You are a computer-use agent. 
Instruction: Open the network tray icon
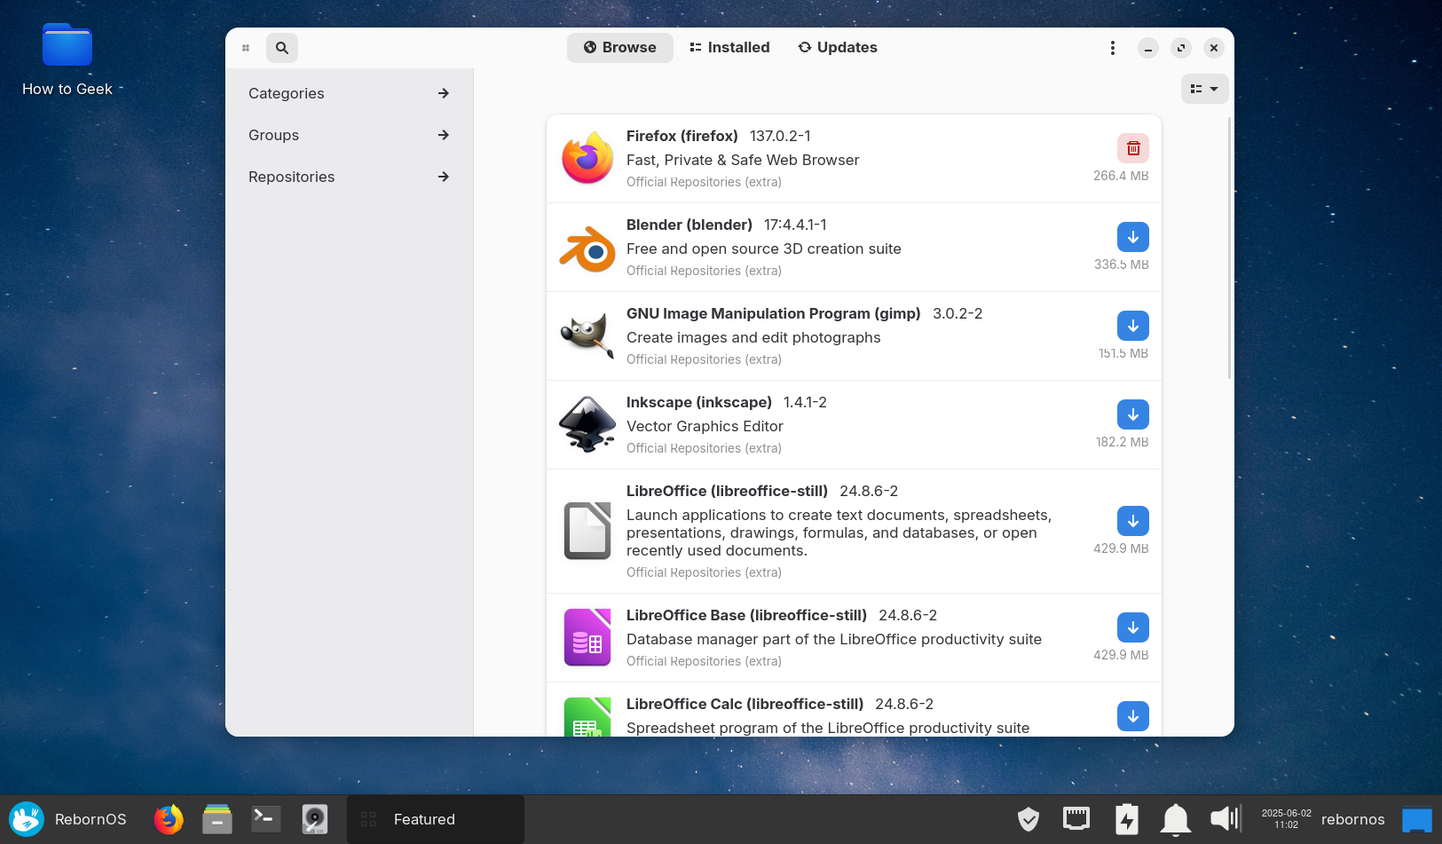pyautogui.click(x=1076, y=819)
